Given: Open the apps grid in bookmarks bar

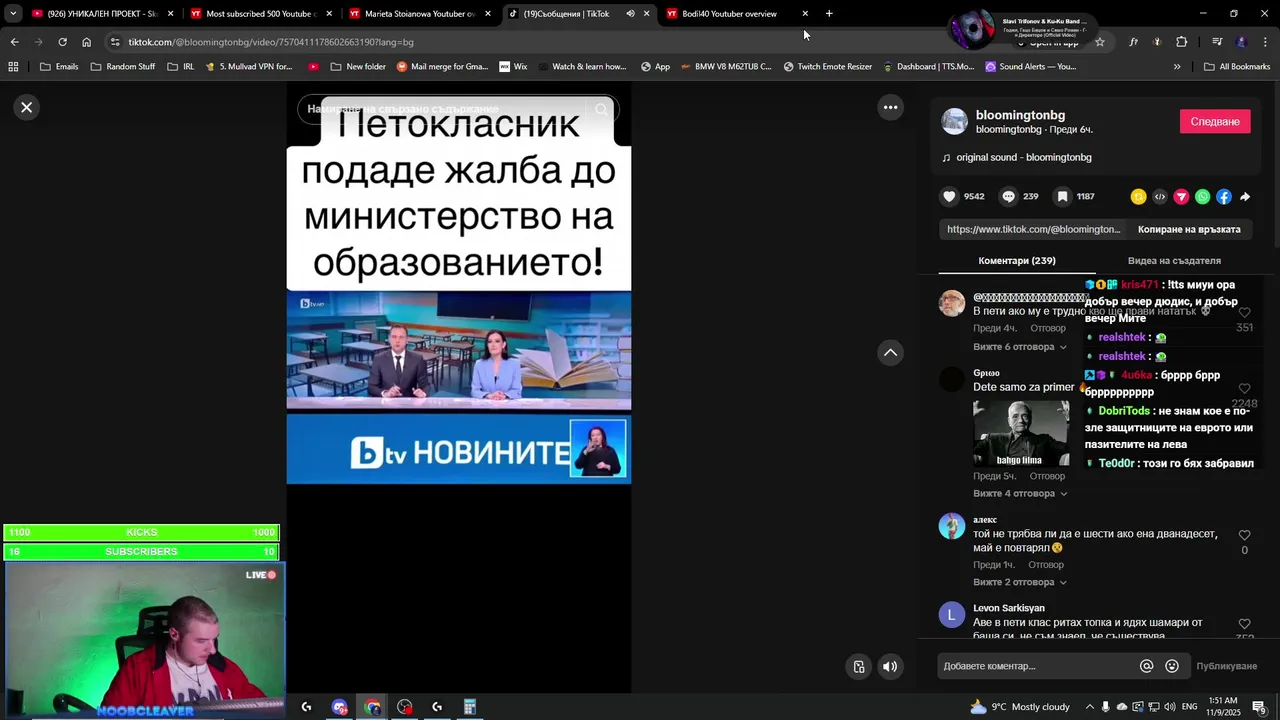Looking at the screenshot, I should tap(13, 67).
